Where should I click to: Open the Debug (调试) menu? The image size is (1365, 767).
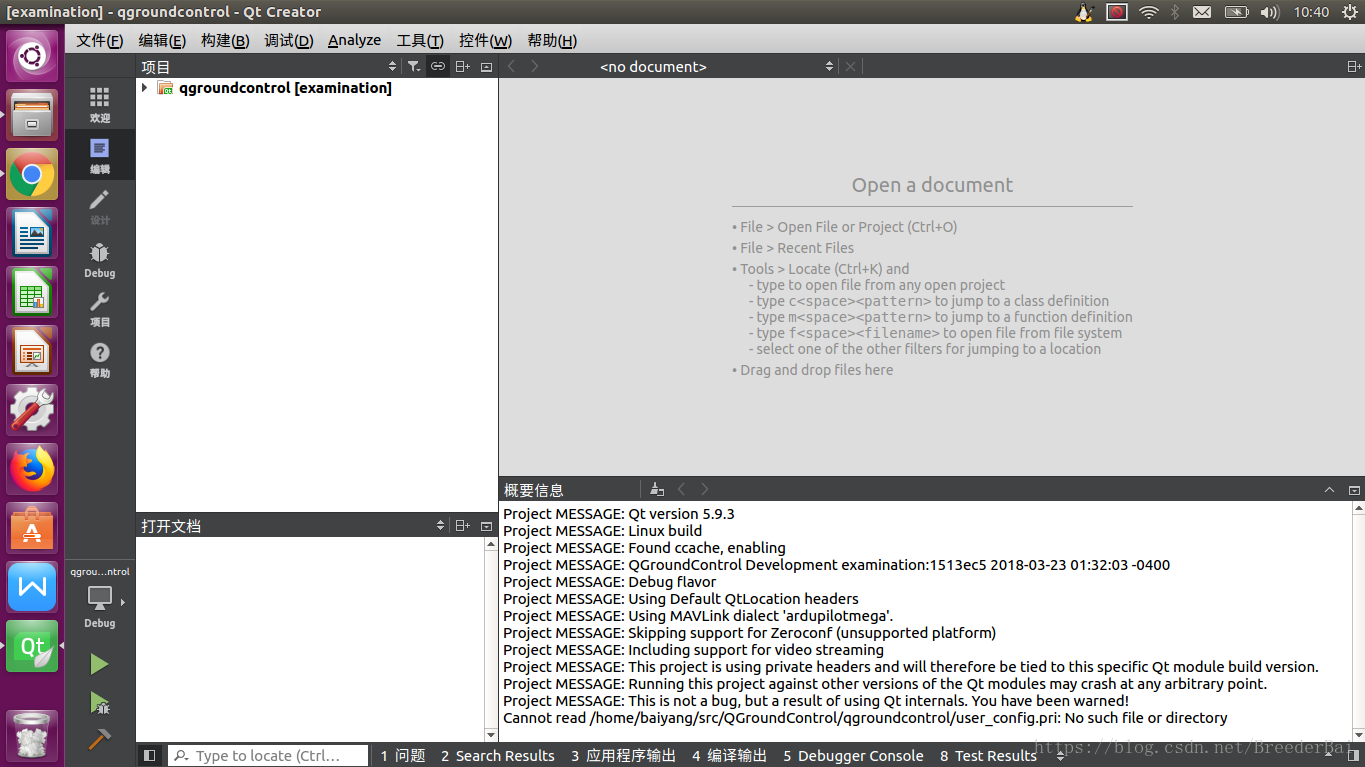pyautogui.click(x=289, y=40)
